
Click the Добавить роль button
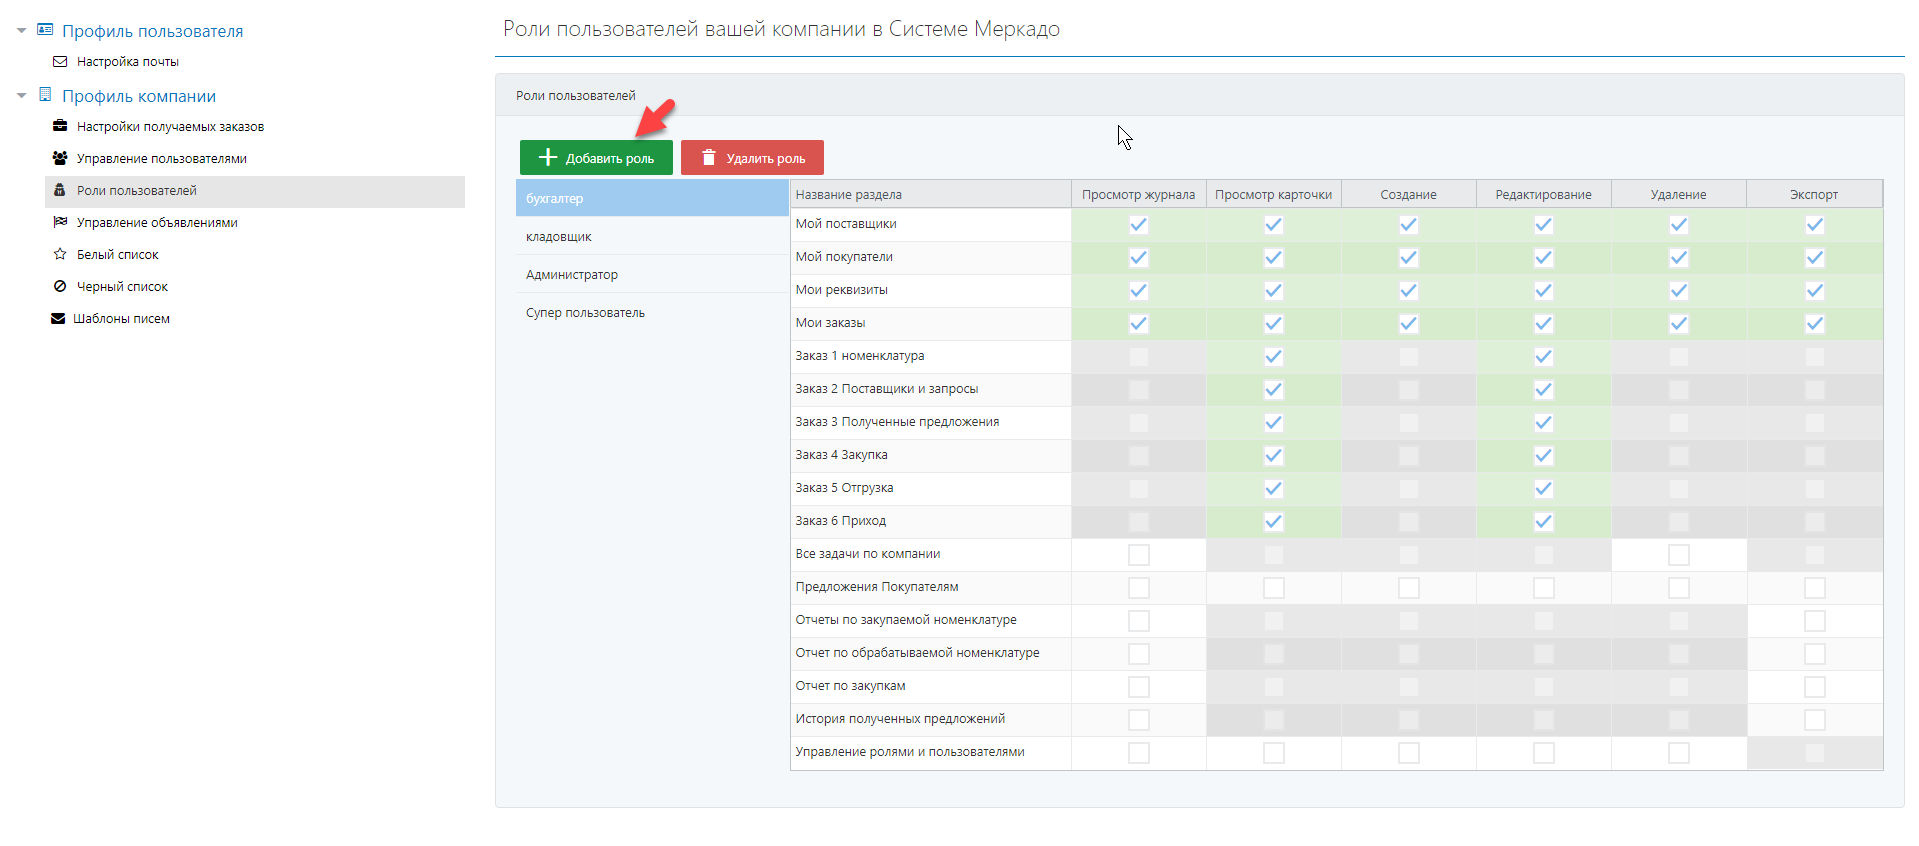point(596,158)
